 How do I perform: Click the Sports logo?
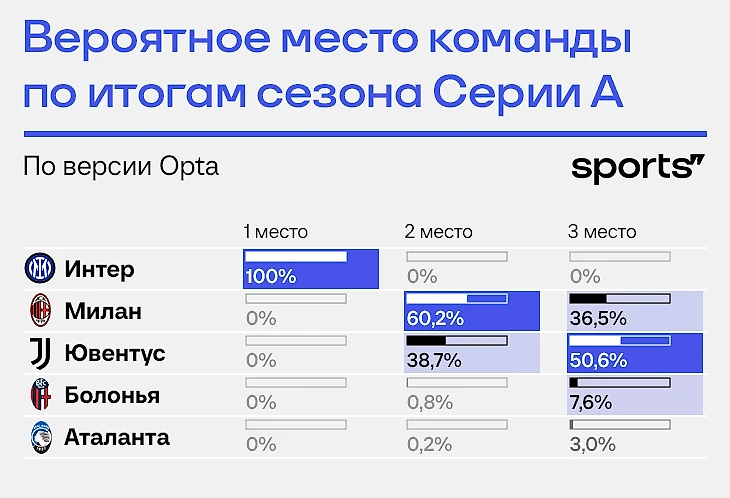pyautogui.click(x=638, y=167)
